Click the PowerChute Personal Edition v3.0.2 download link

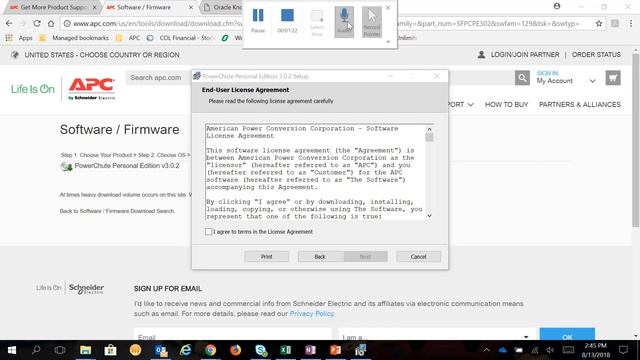[127, 166]
